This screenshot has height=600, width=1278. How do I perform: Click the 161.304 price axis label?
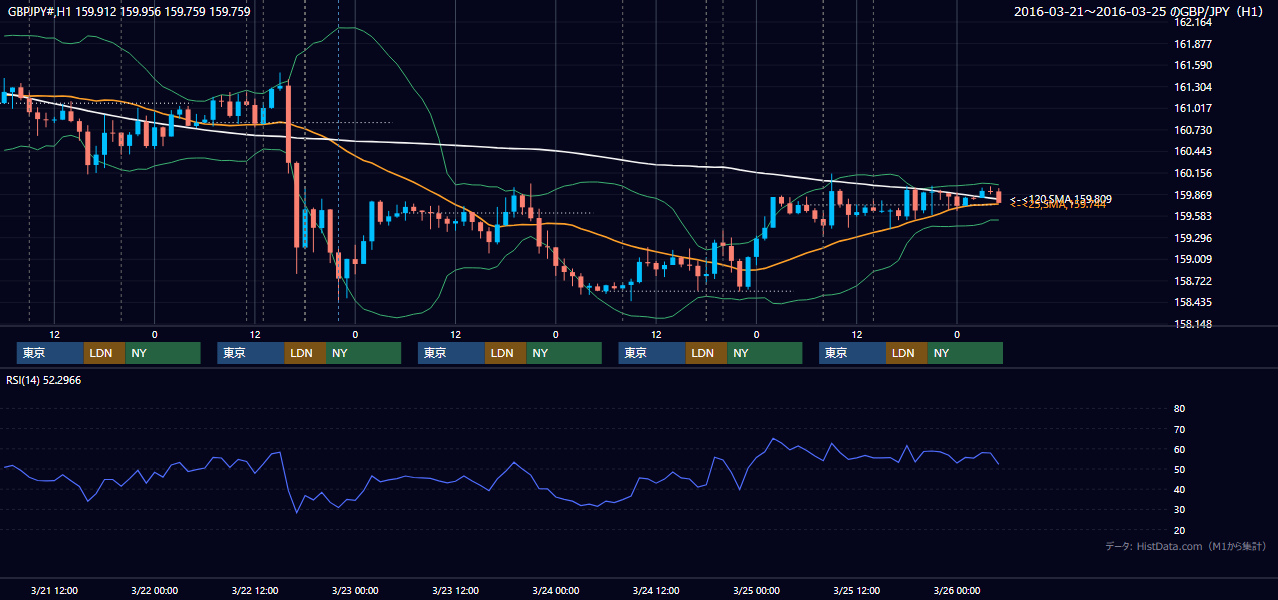click(x=1193, y=87)
